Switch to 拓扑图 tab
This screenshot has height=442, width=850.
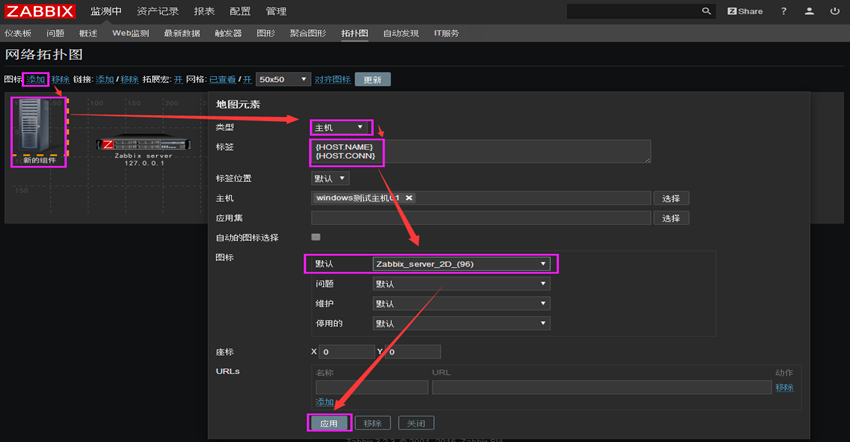355,33
